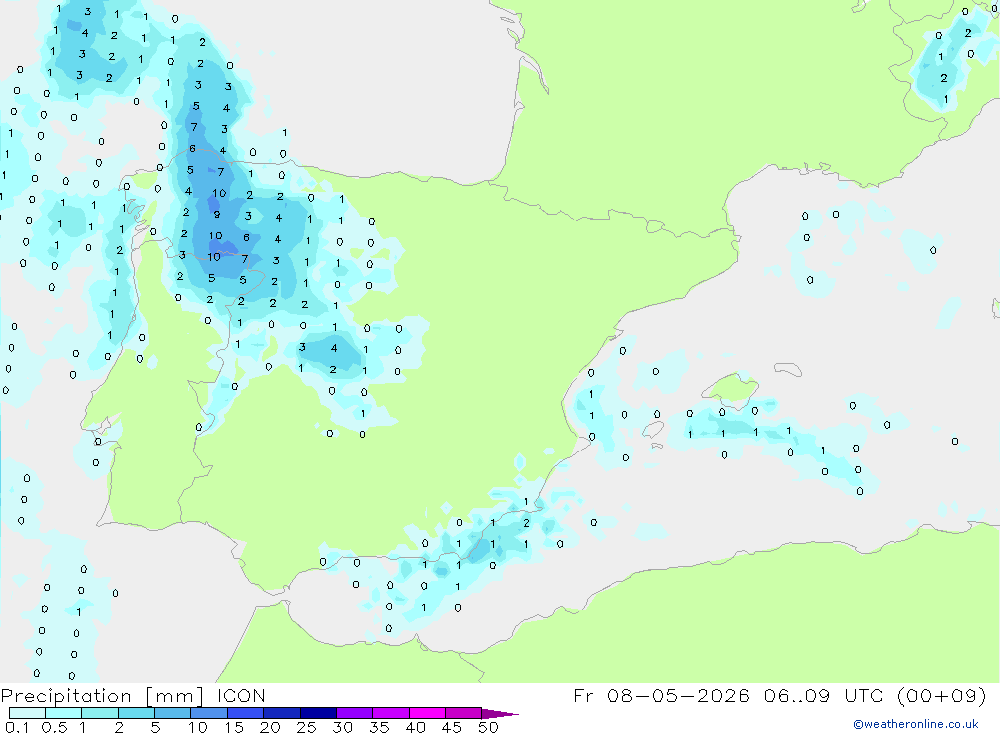Click the '30' legend scale label
This screenshot has width=1000, height=733.
[x=343, y=727]
